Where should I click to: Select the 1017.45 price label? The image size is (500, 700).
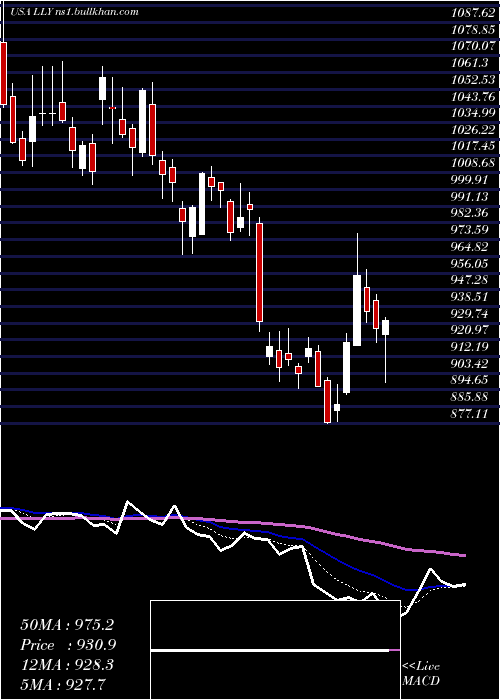[475, 146]
